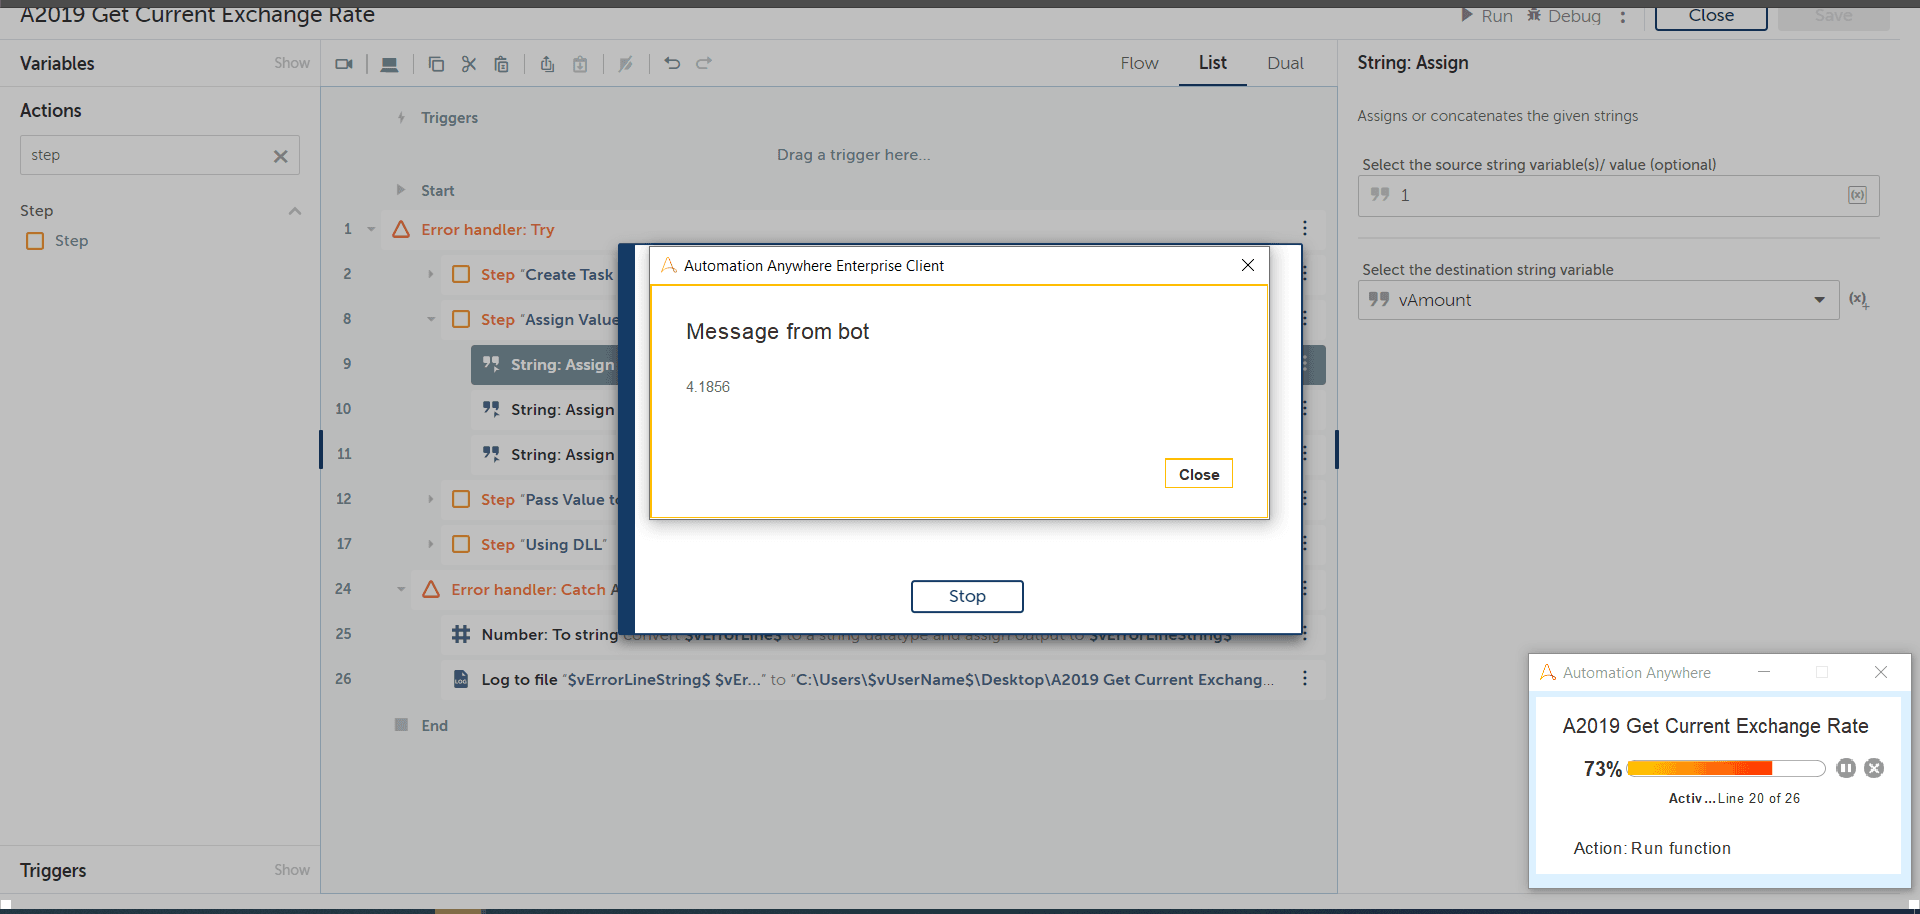The height and width of the screenshot is (914, 1920).
Task: Click the String: Assign icon on line 10
Action: (x=491, y=409)
